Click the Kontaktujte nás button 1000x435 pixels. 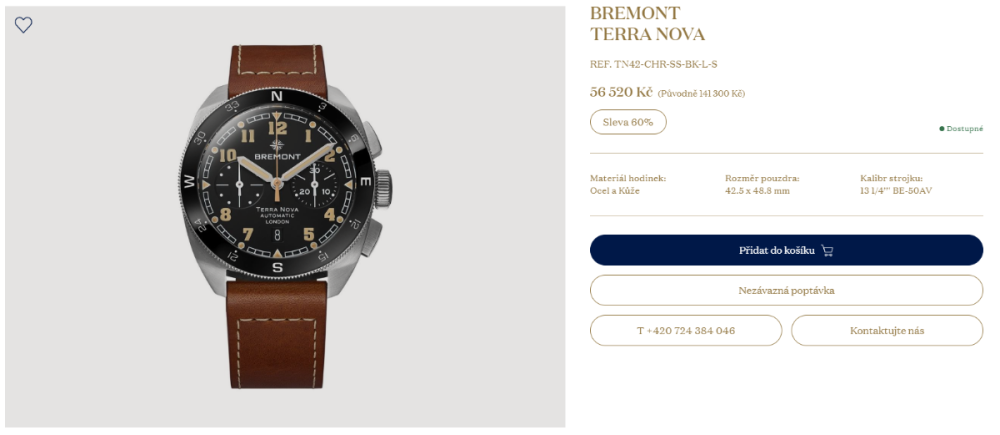(887, 330)
